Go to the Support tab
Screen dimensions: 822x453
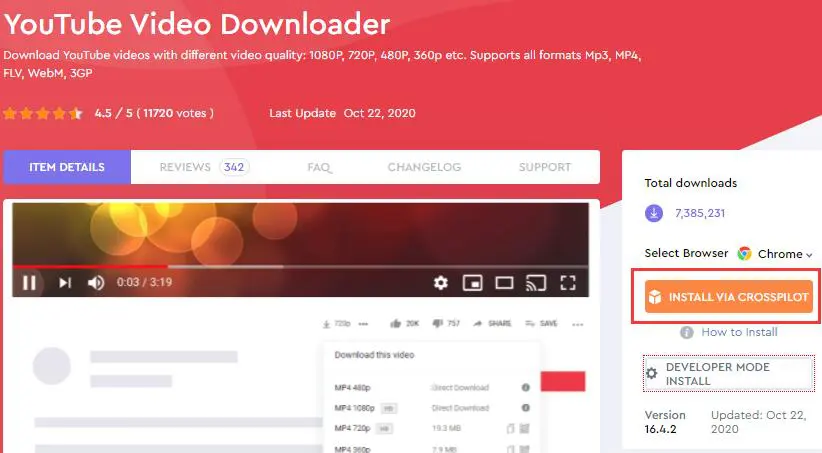[545, 167]
